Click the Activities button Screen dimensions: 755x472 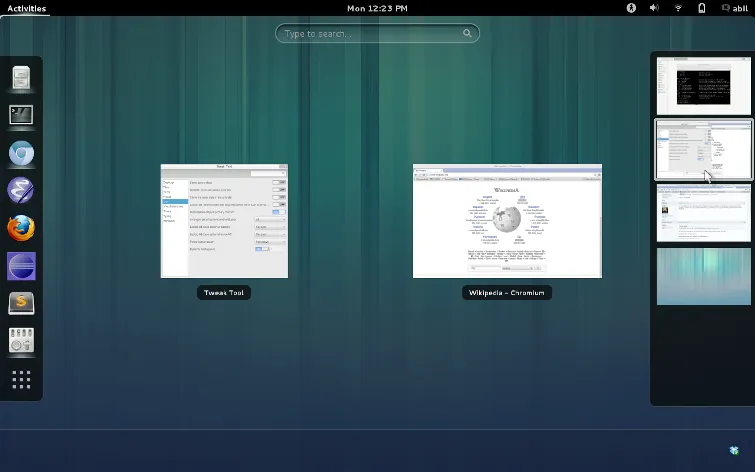(x=26, y=8)
